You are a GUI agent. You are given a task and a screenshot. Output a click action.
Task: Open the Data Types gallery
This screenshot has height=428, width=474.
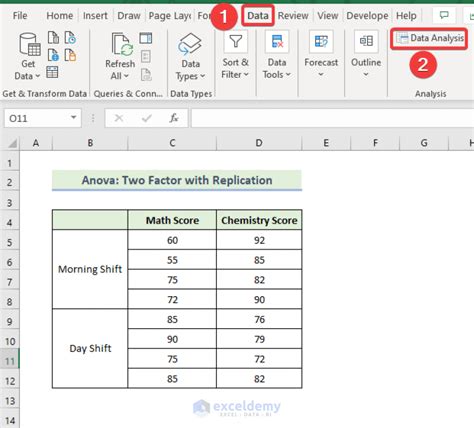[x=190, y=57]
